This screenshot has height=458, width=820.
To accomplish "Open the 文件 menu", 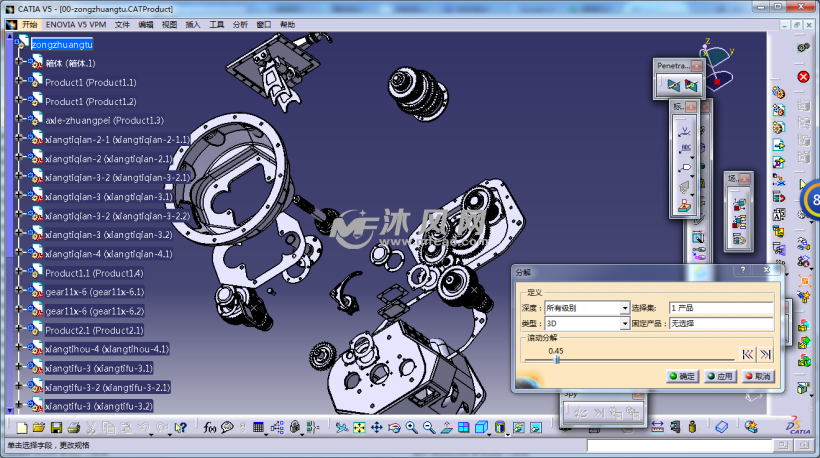I will pos(122,25).
